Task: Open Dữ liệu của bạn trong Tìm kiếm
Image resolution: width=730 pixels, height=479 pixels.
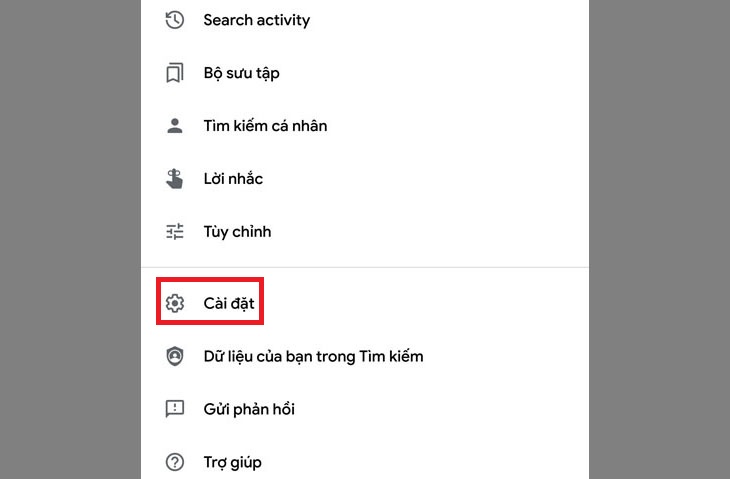Action: [x=313, y=356]
